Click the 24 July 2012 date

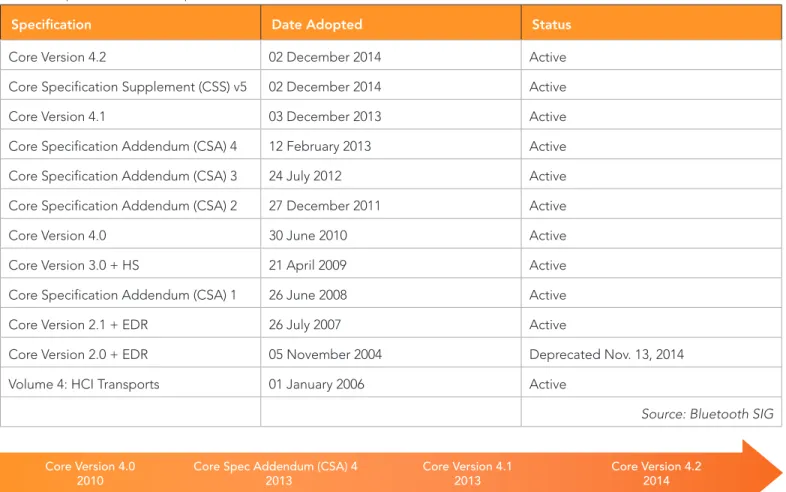pyautogui.click(x=305, y=176)
